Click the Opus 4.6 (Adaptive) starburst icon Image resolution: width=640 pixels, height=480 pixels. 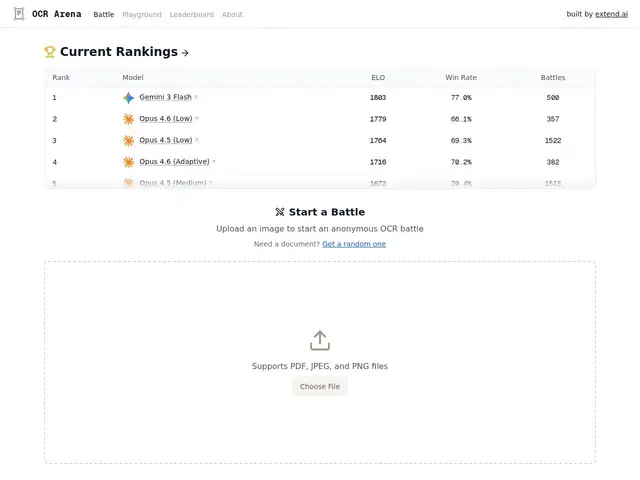coord(129,162)
